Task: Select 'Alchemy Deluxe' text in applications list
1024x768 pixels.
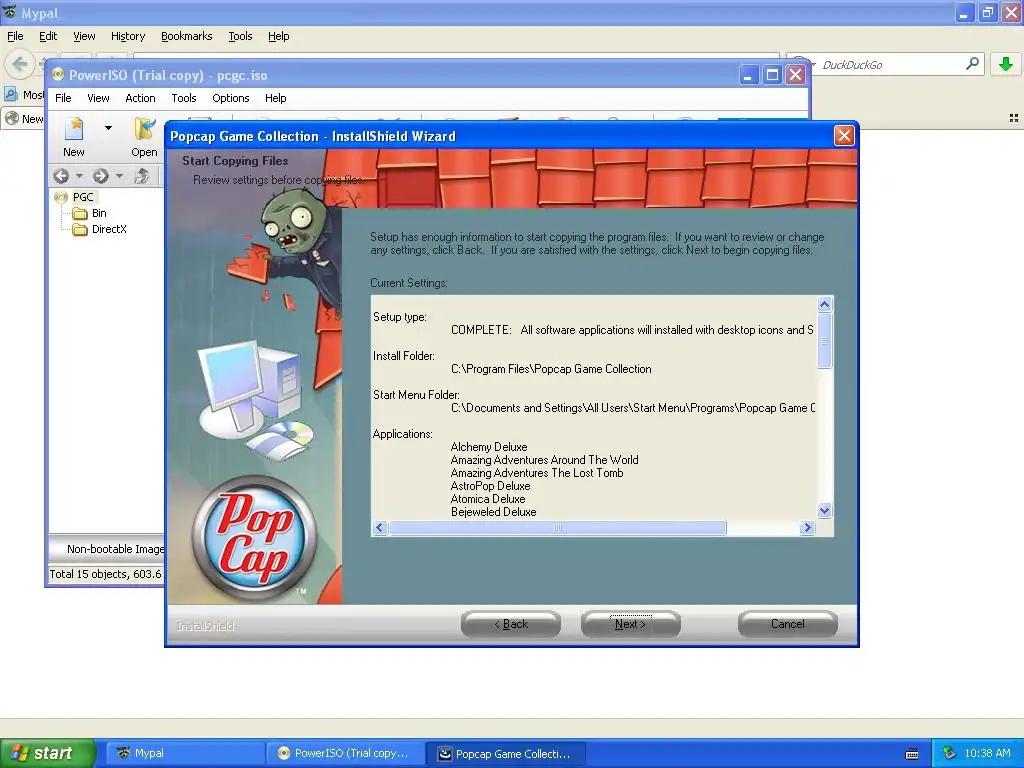Action: click(x=489, y=447)
